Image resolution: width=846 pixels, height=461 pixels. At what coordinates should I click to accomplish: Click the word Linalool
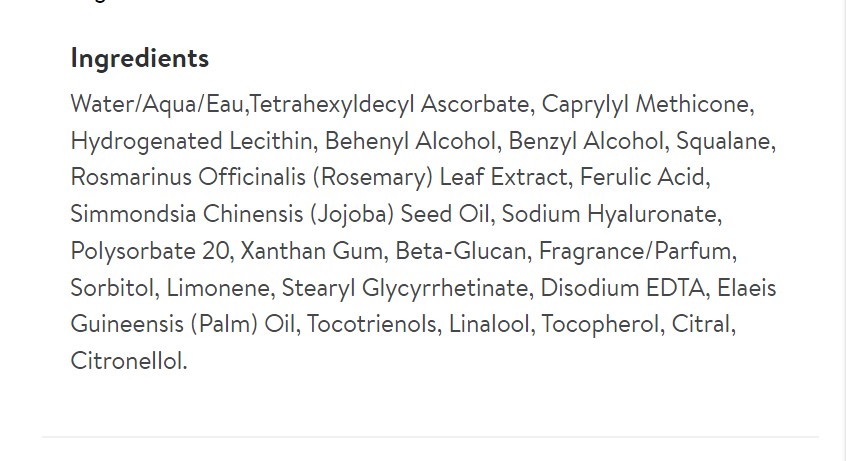pyautogui.click(x=489, y=324)
